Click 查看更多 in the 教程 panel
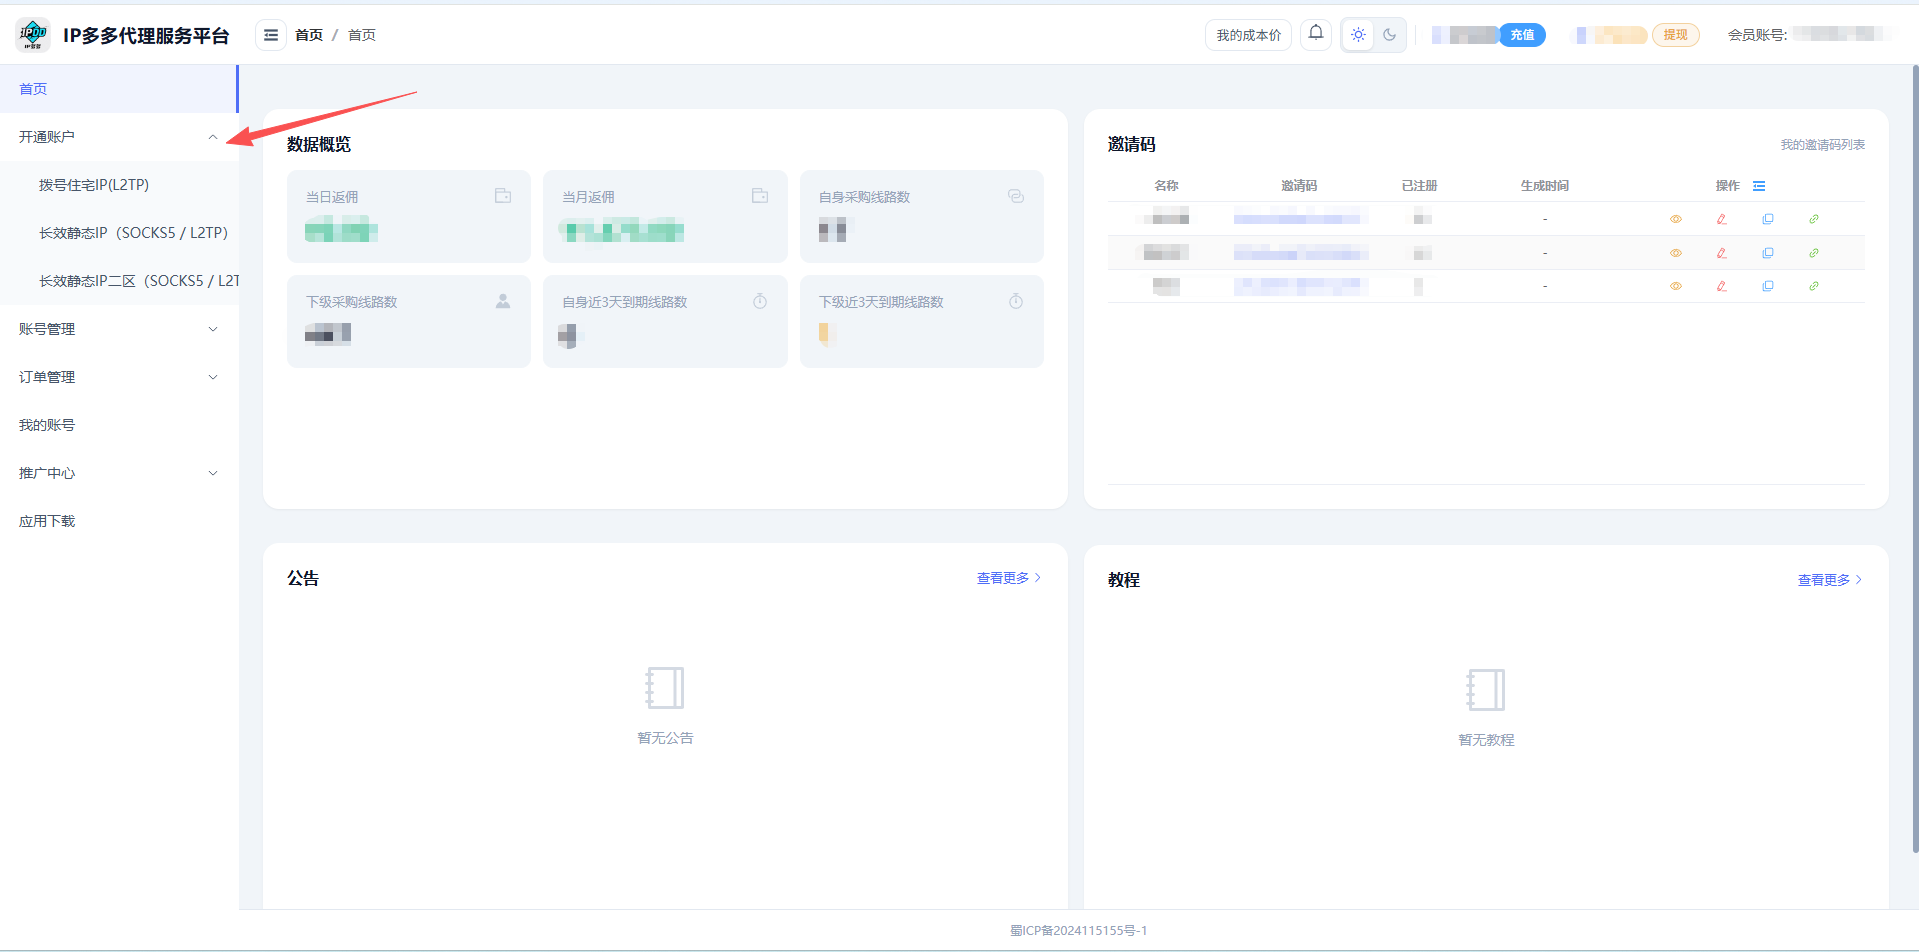The image size is (1919, 952). tap(1829, 580)
